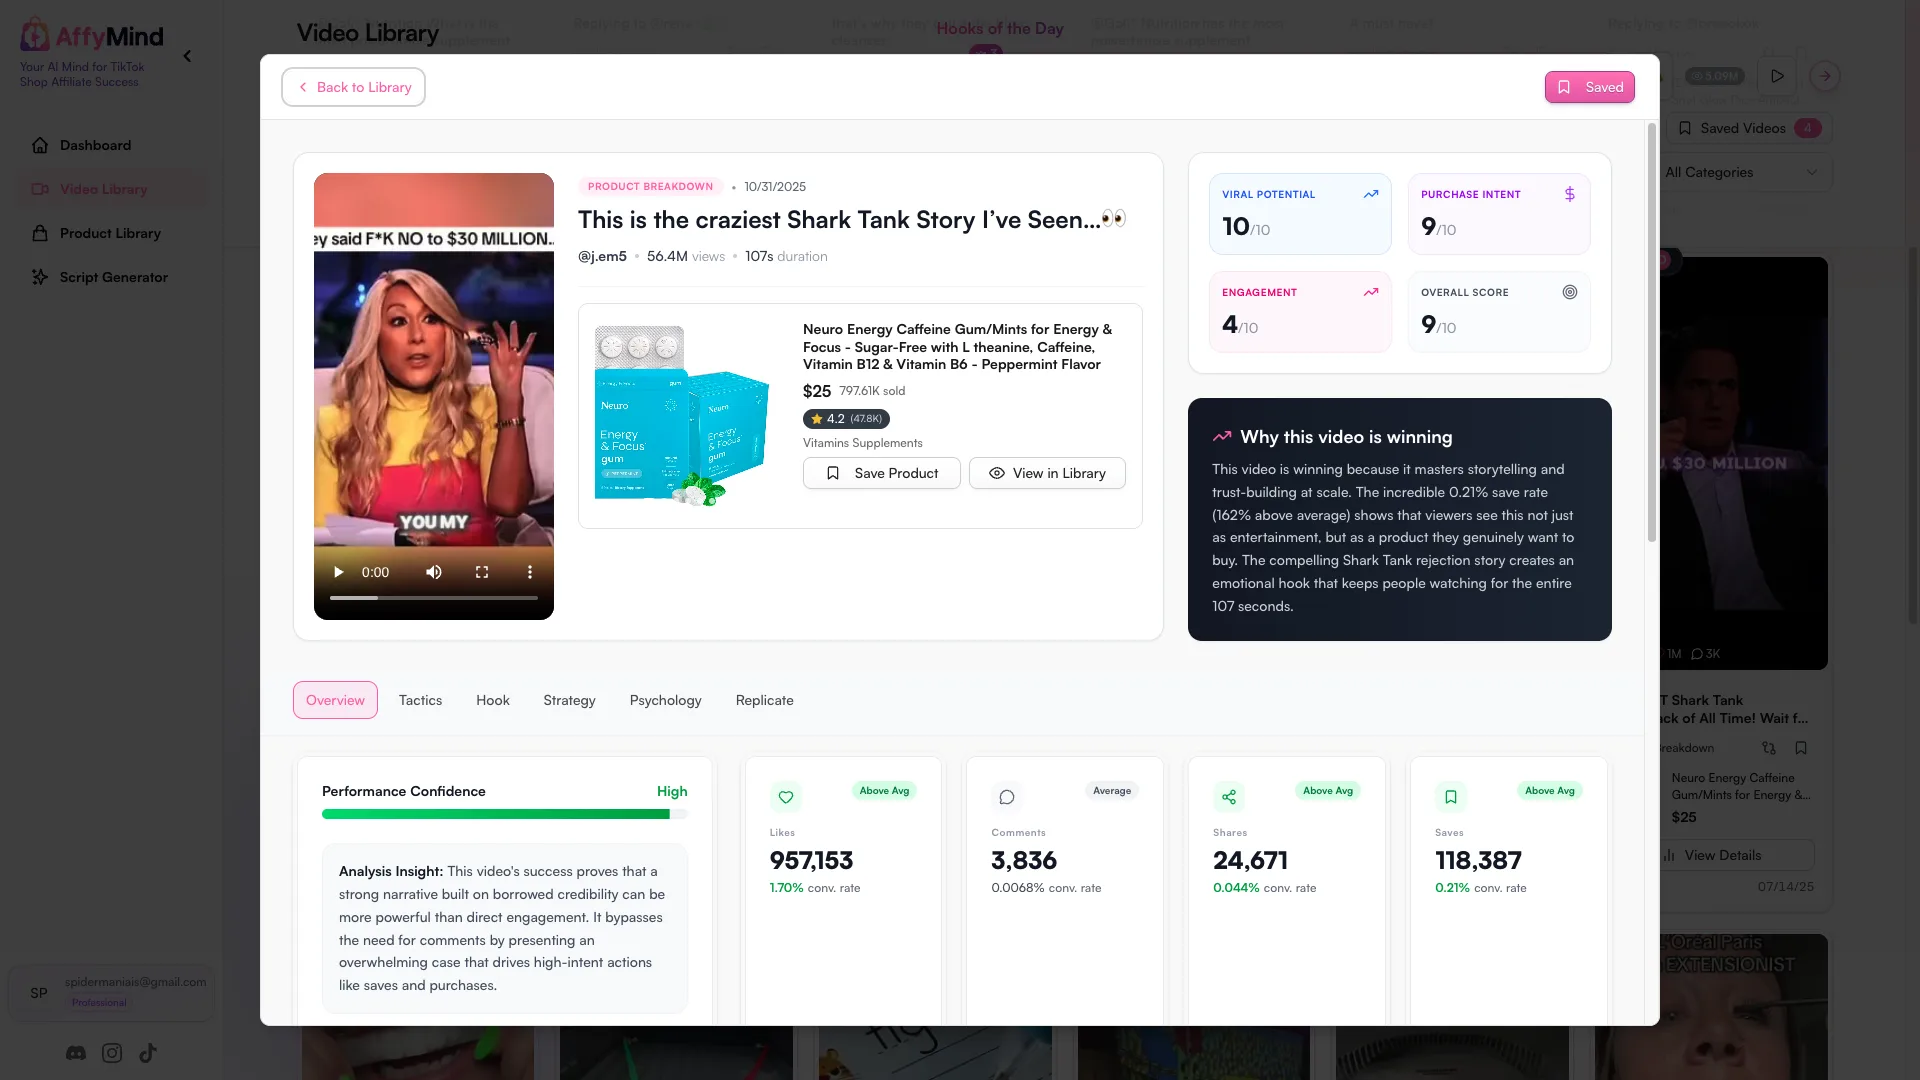Switch to the Strategy tab
This screenshot has height=1080, width=1920.
click(569, 700)
